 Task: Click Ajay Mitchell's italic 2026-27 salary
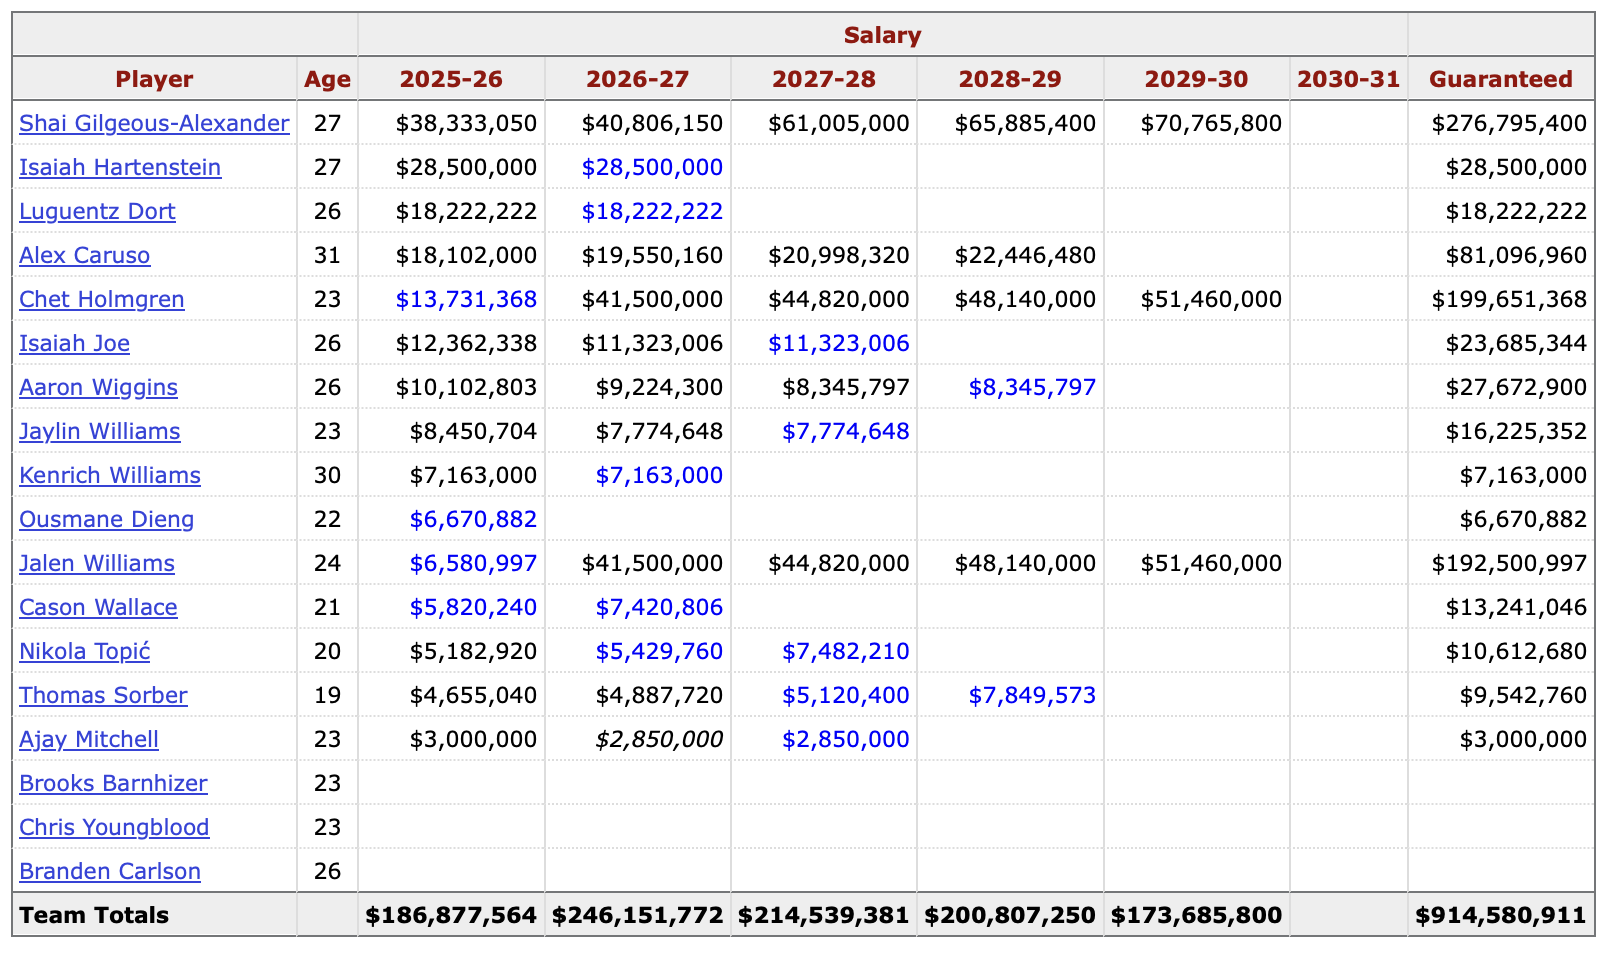pos(659,739)
